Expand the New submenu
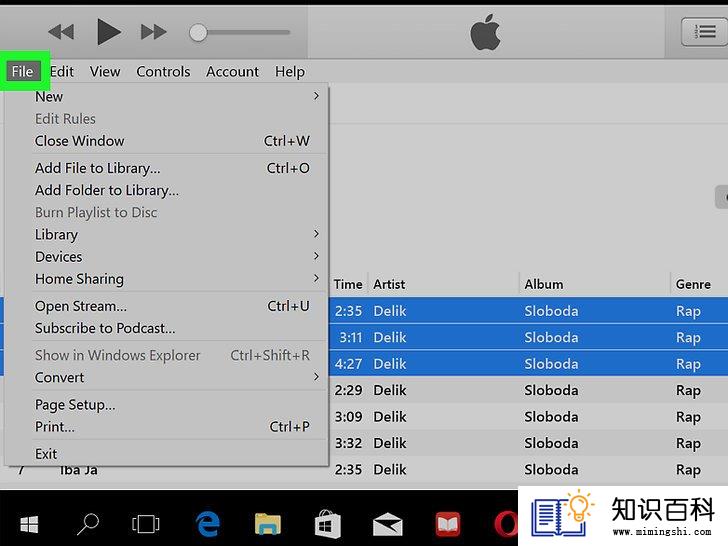The height and width of the screenshot is (546, 728). tap(177, 97)
